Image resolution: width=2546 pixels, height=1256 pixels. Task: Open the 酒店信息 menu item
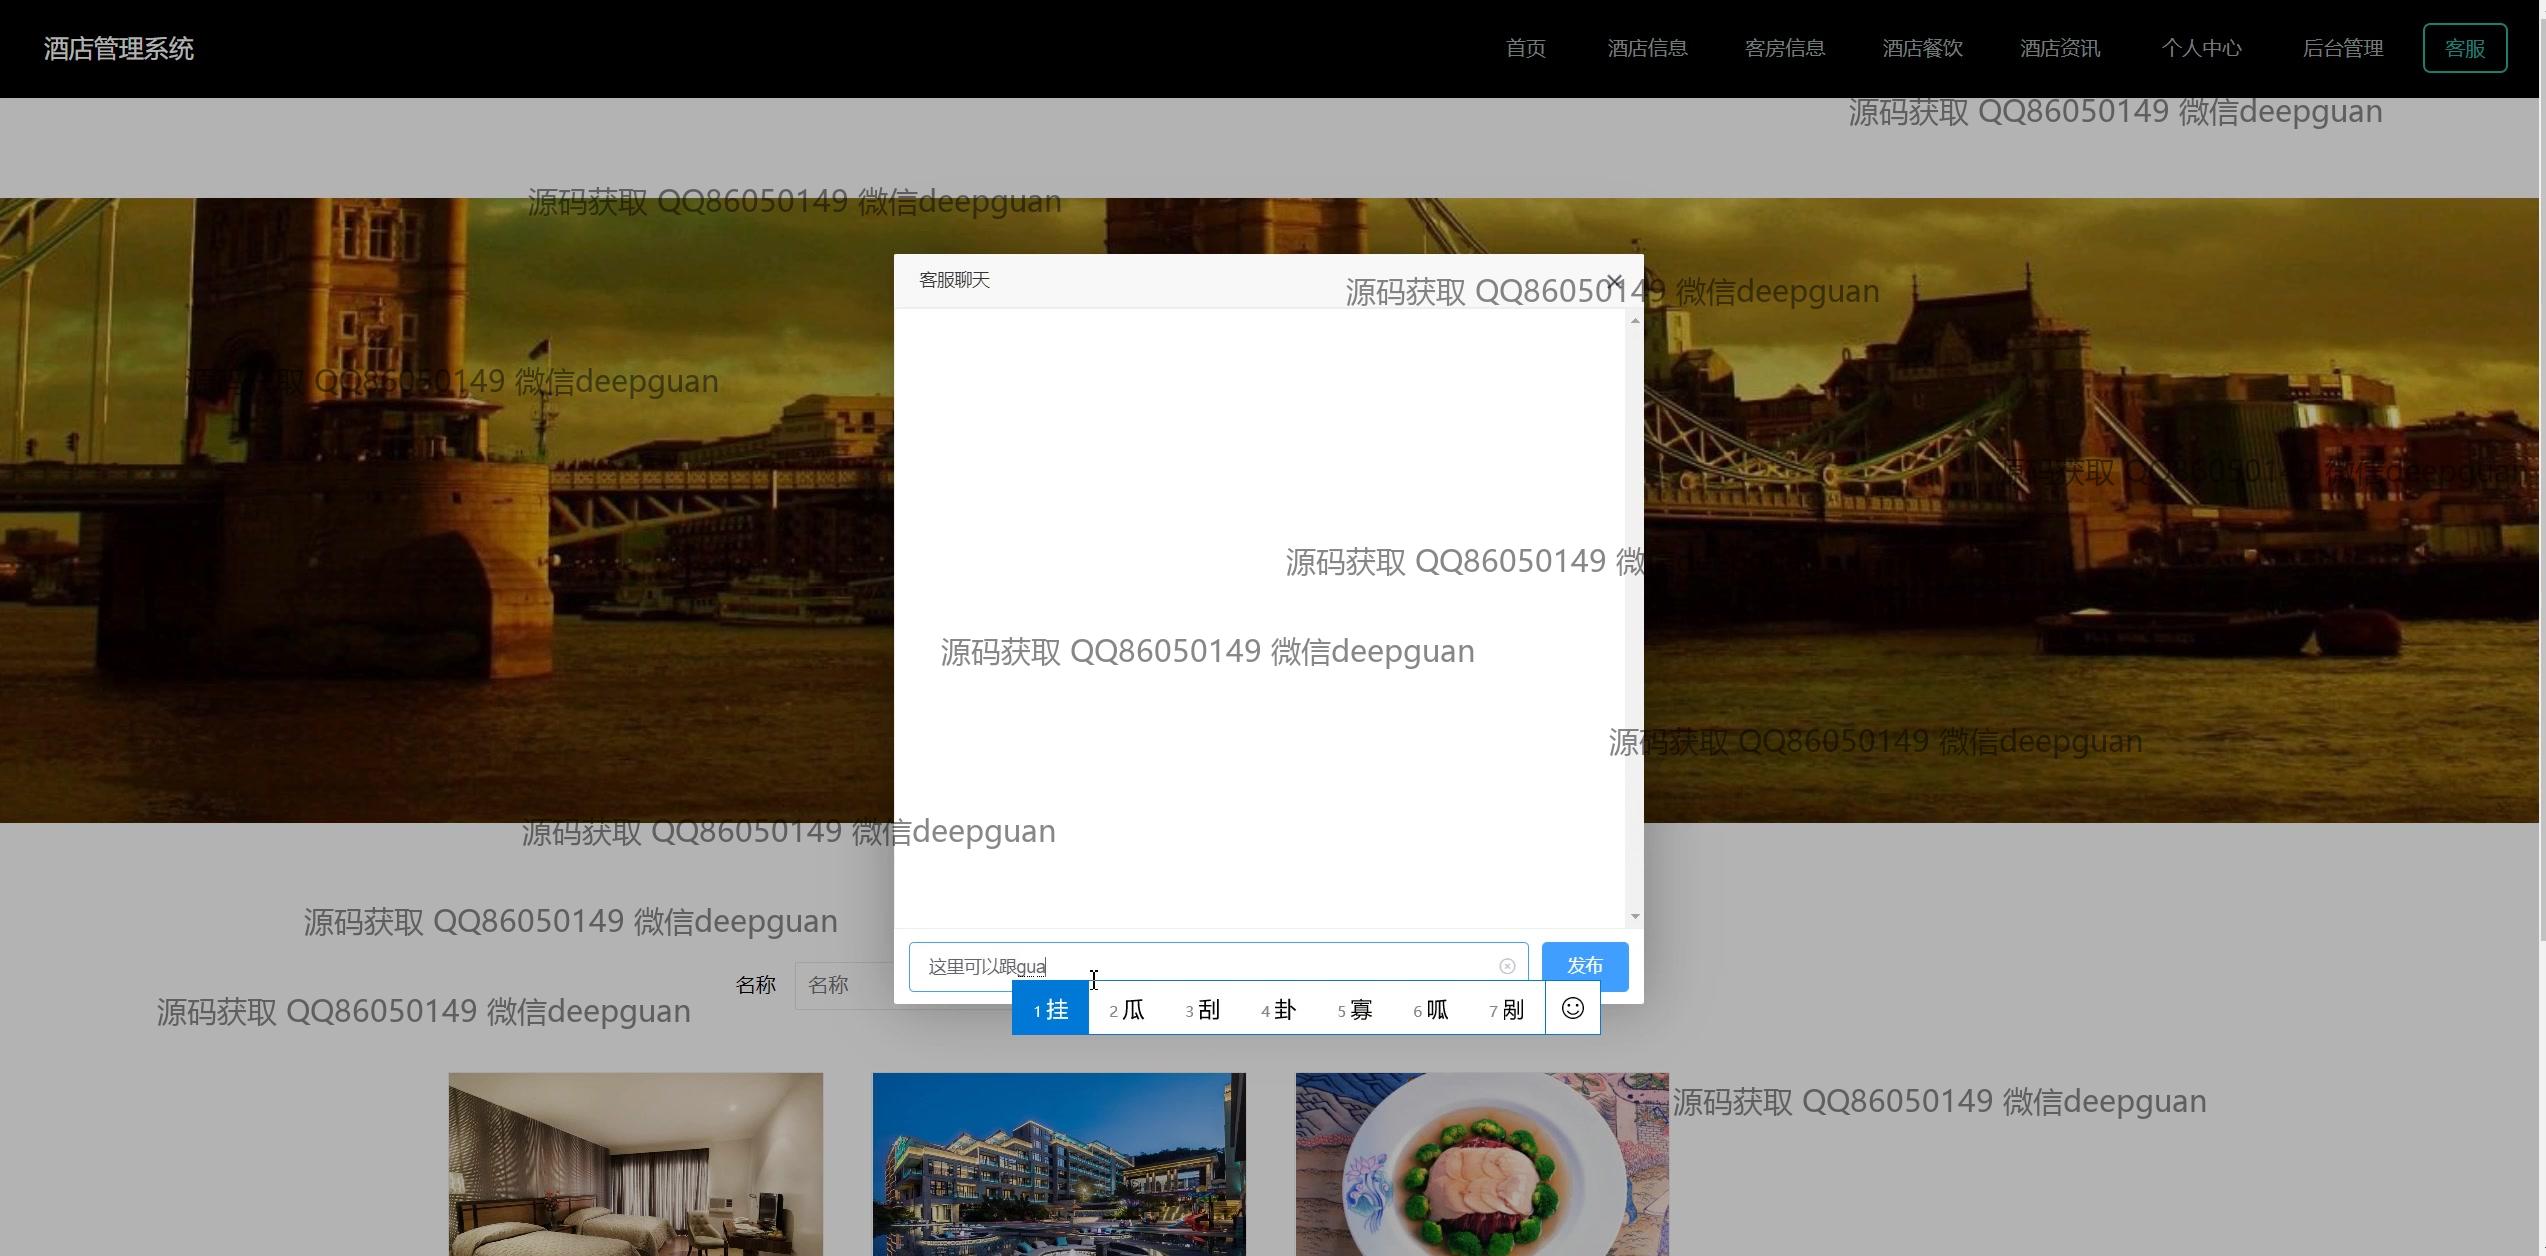(x=1647, y=49)
